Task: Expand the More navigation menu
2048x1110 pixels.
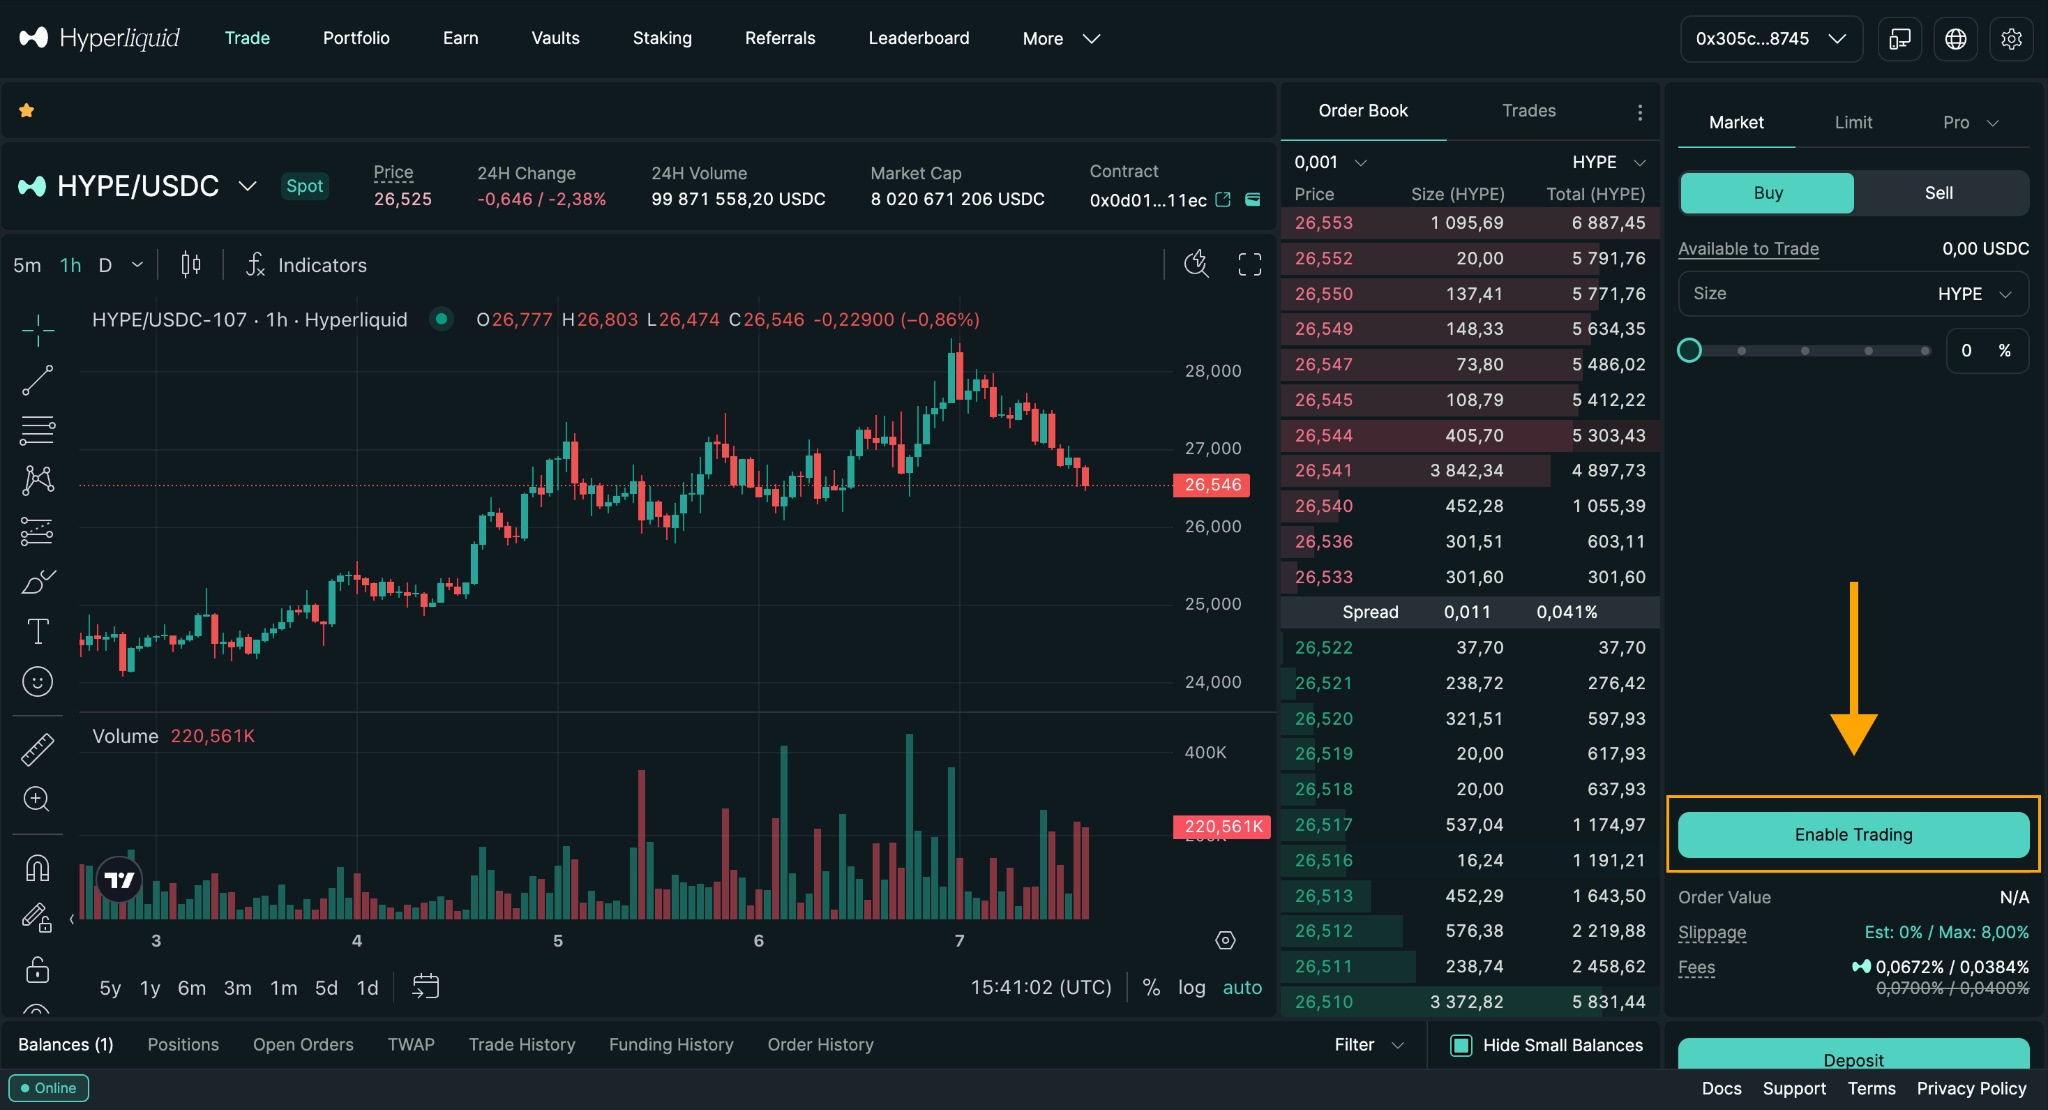Action: (x=1061, y=39)
